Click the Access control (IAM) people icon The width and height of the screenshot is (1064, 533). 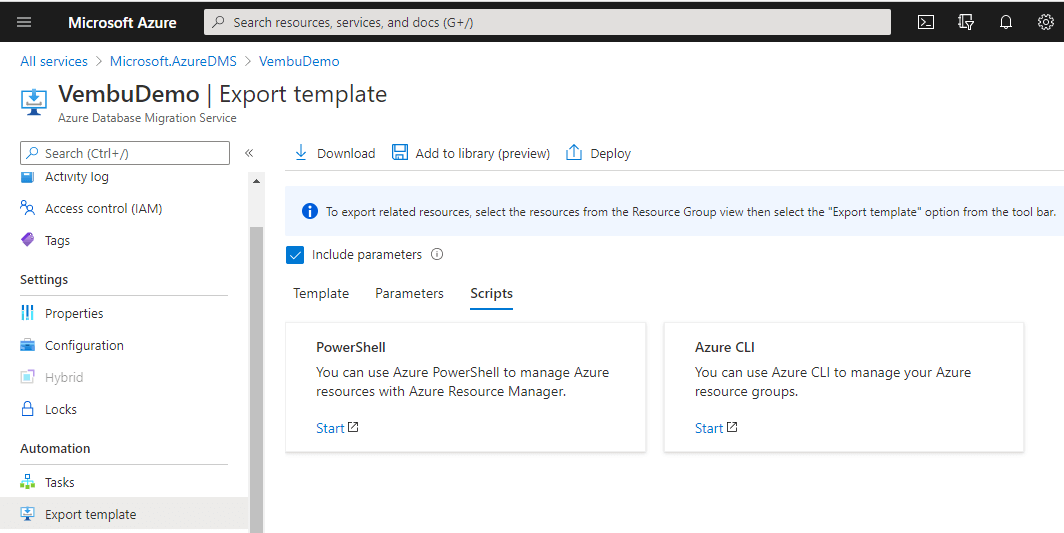[28, 208]
